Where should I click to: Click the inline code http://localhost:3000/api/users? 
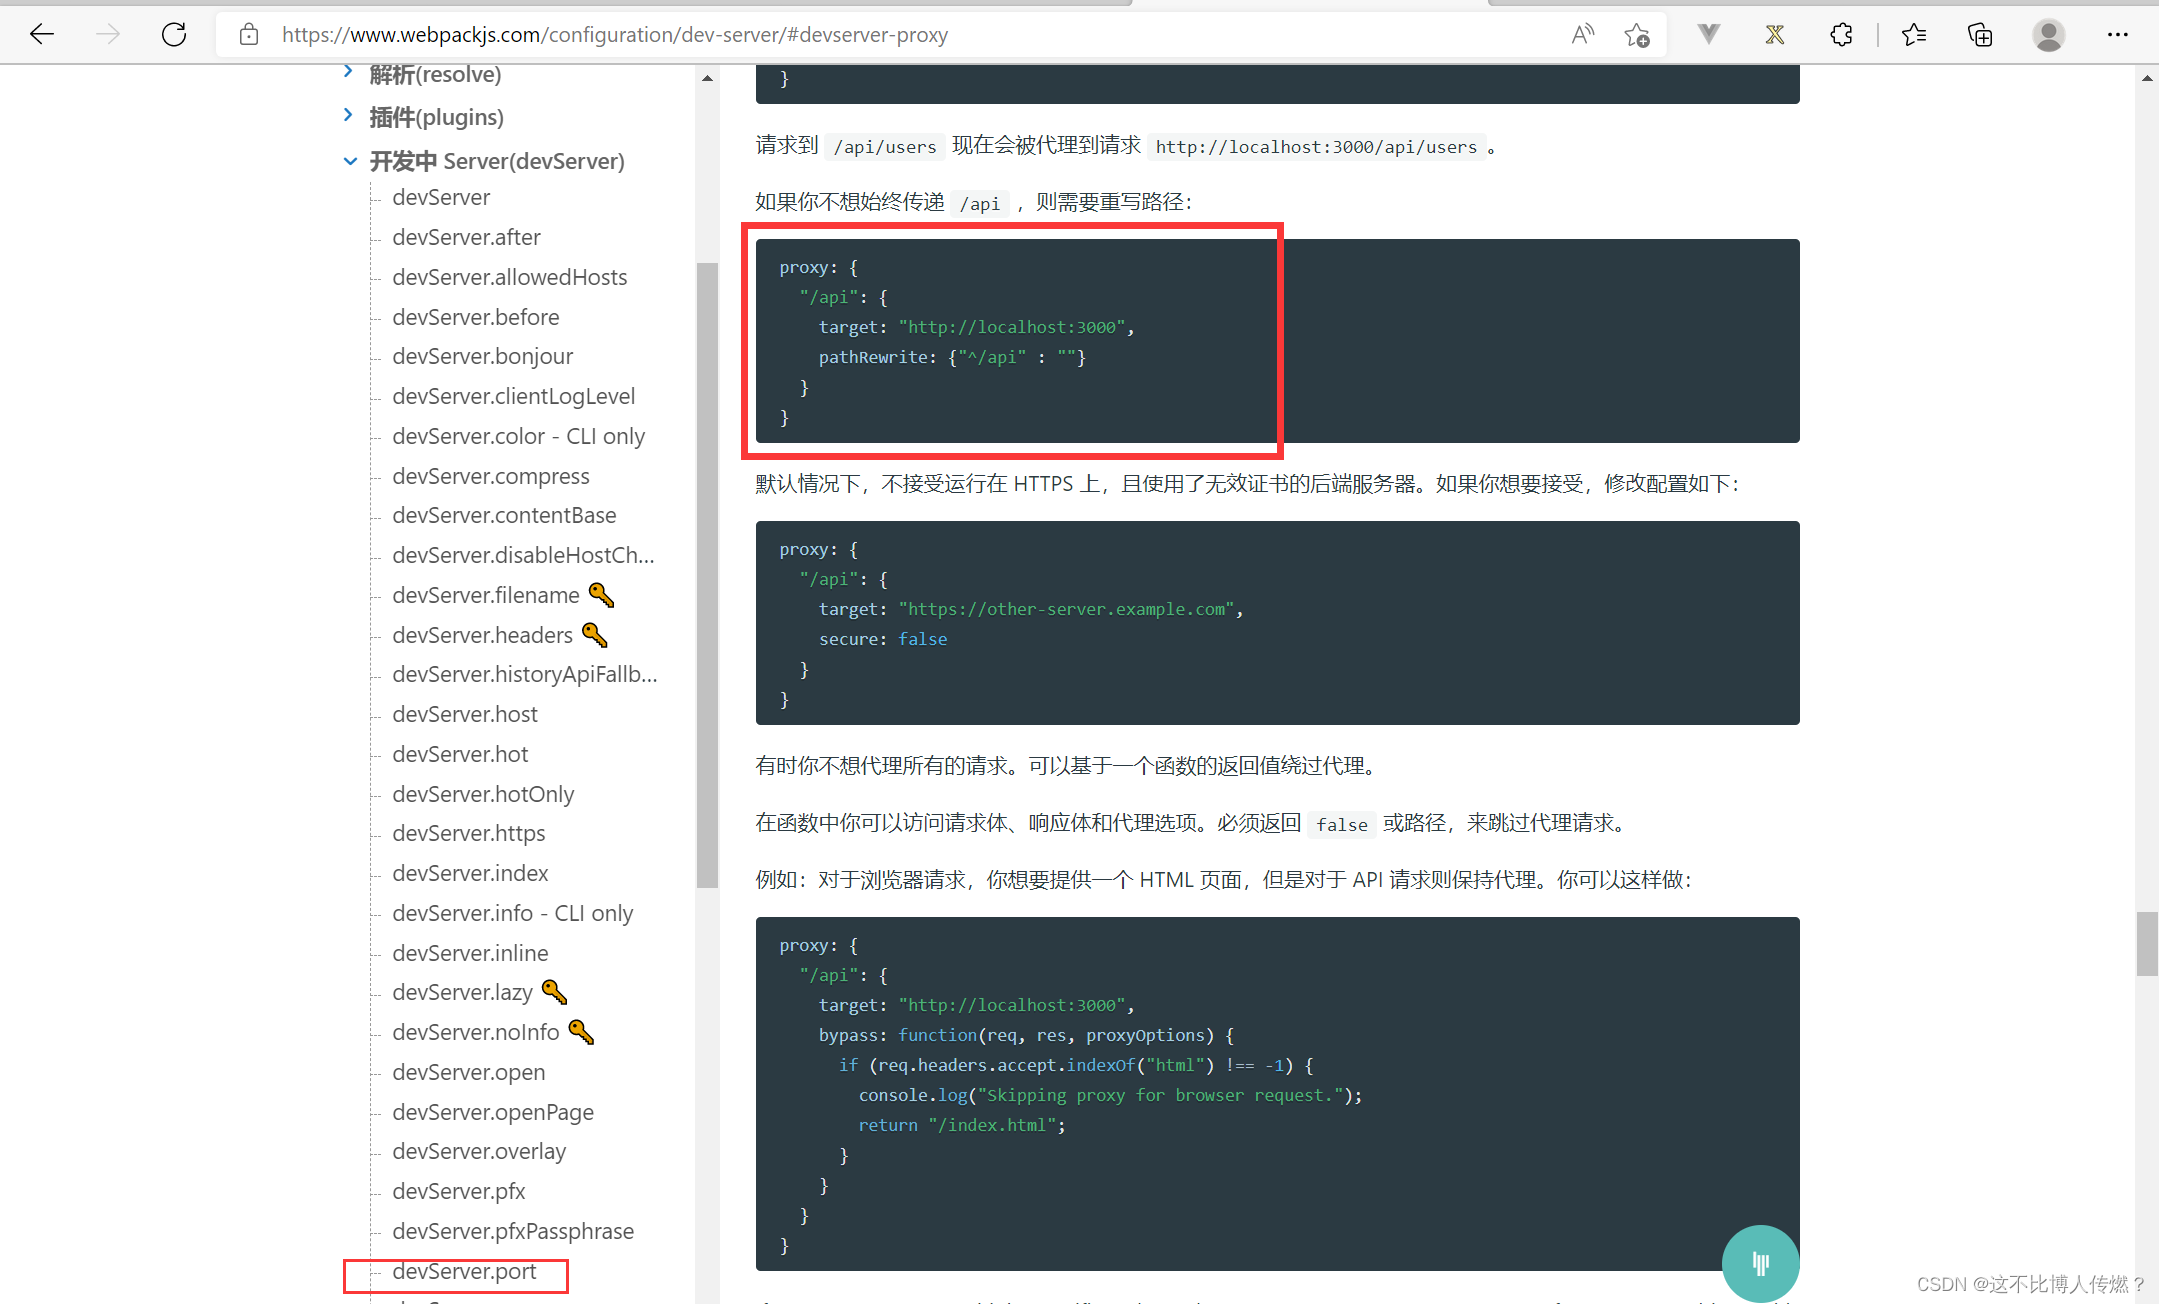point(1316,147)
